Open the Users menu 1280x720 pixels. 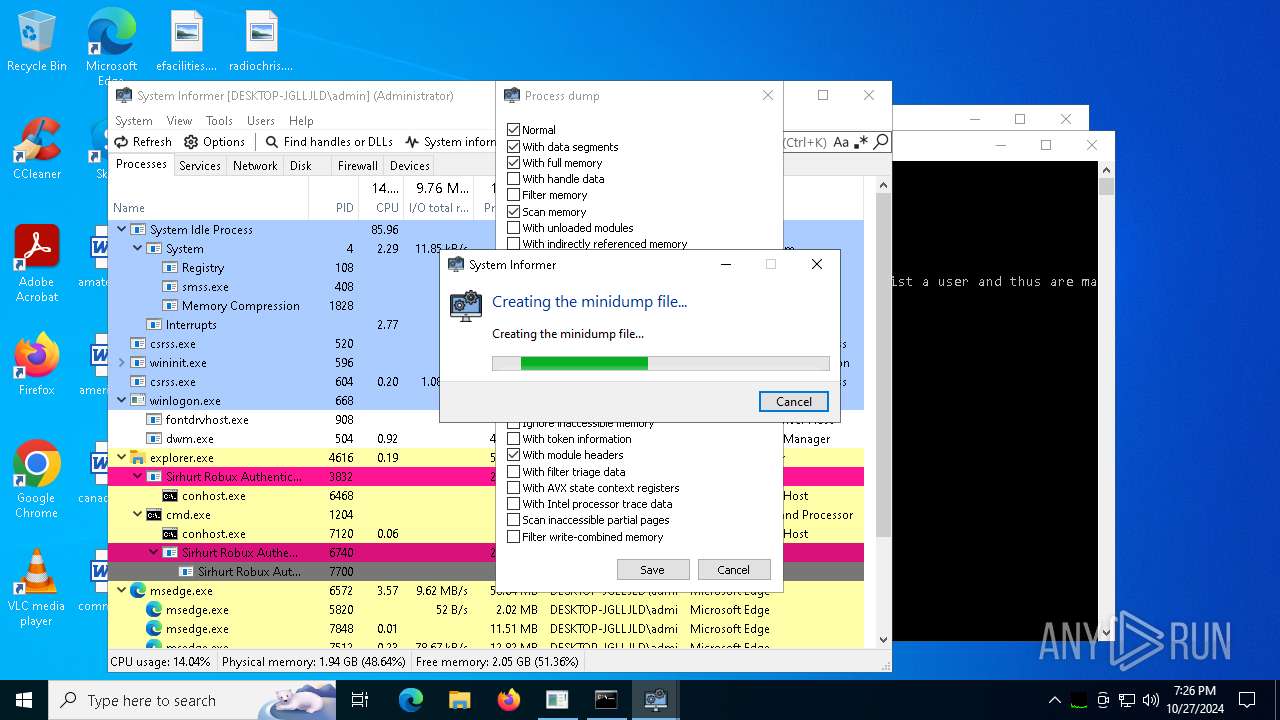[x=261, y=120]
